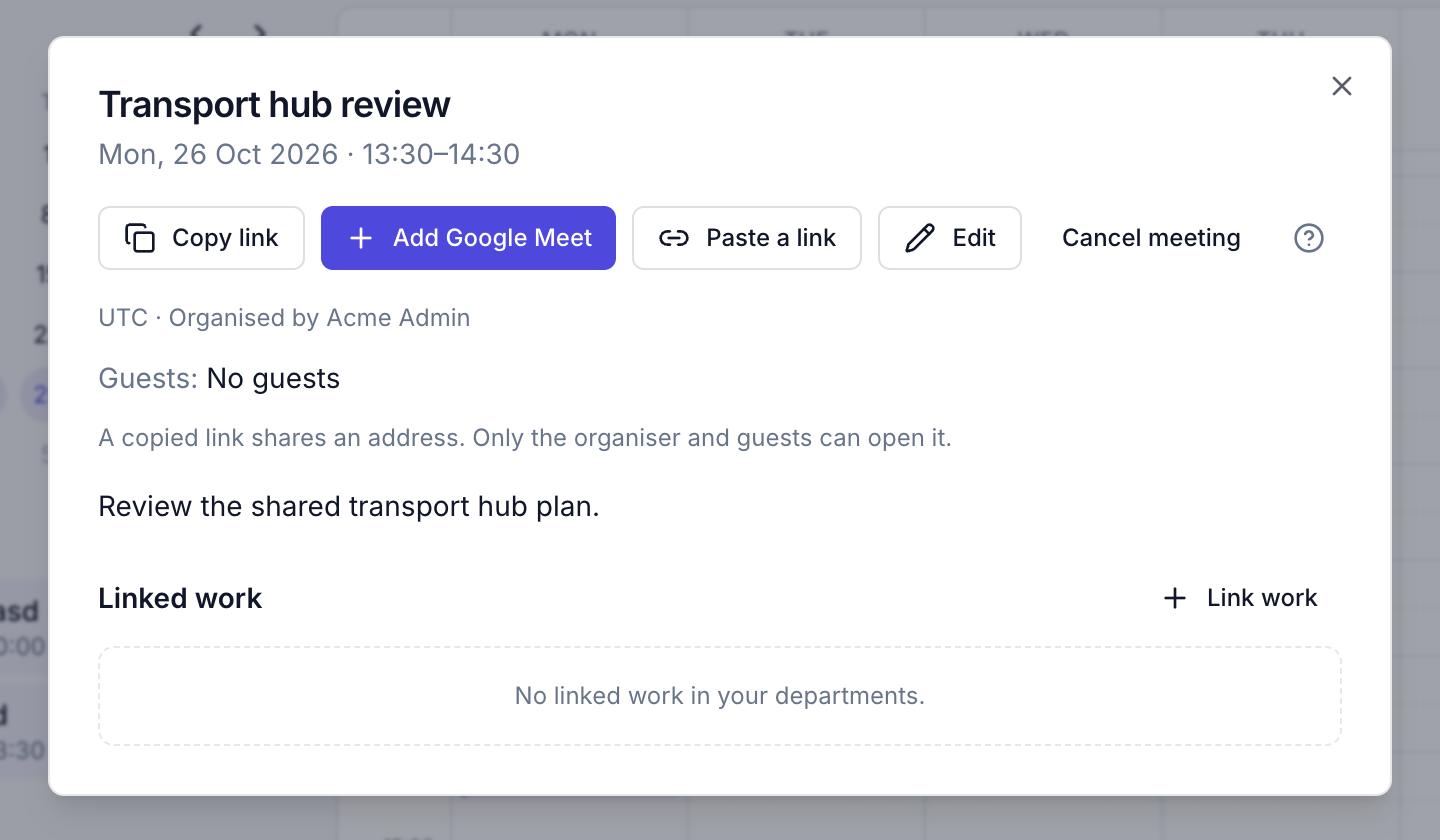Copy the meeting link
The width and height of the screenshot is (1440, 840).
click(x=202, y=238)
